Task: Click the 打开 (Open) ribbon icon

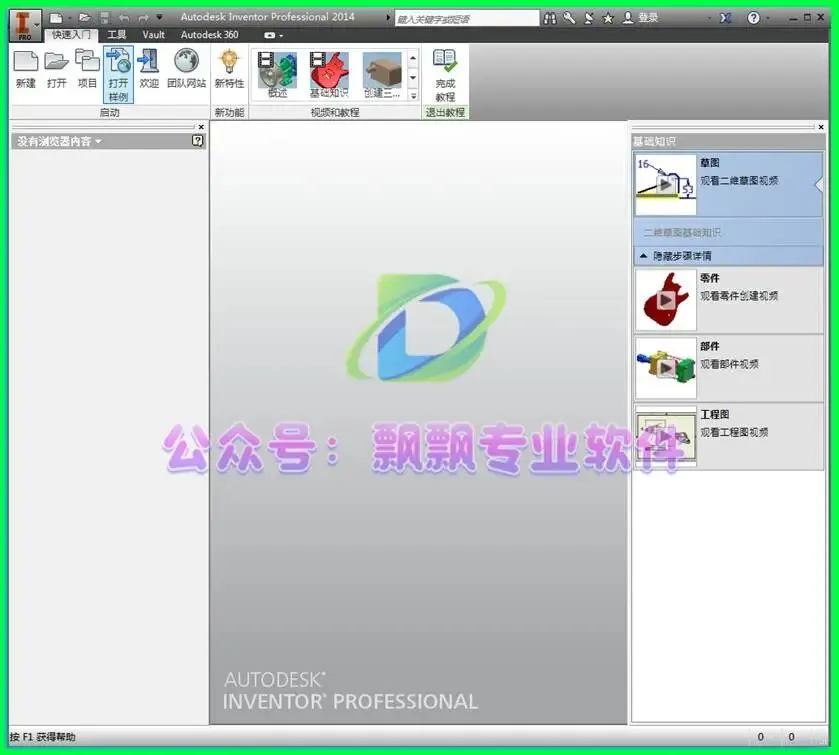Action: (x=56, y=70)
